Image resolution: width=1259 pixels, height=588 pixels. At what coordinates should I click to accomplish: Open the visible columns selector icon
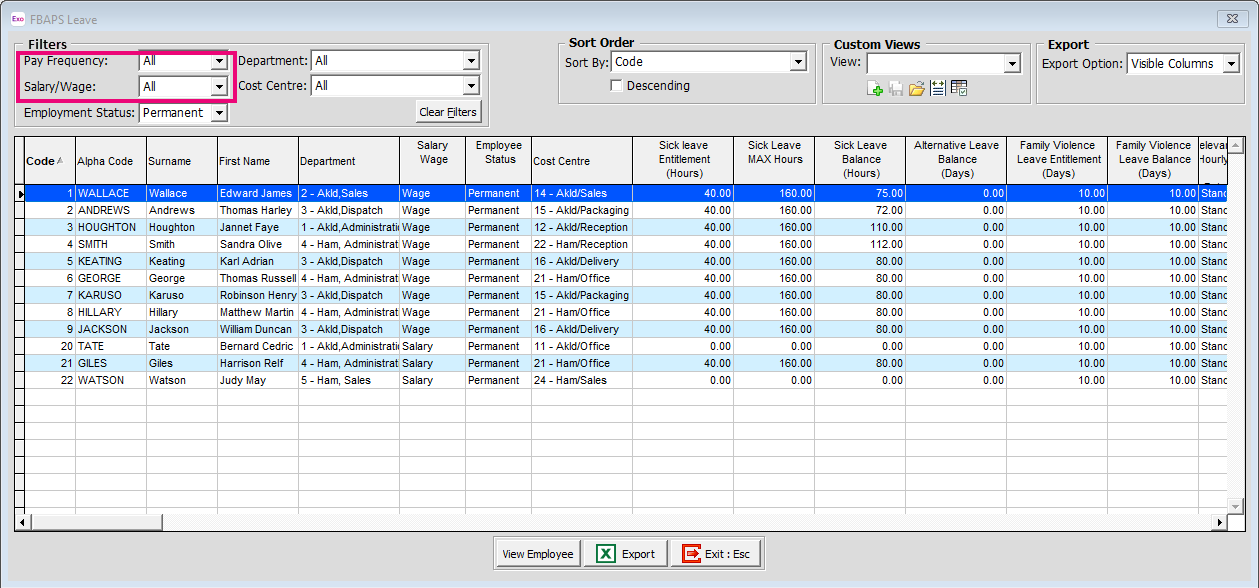958,88
